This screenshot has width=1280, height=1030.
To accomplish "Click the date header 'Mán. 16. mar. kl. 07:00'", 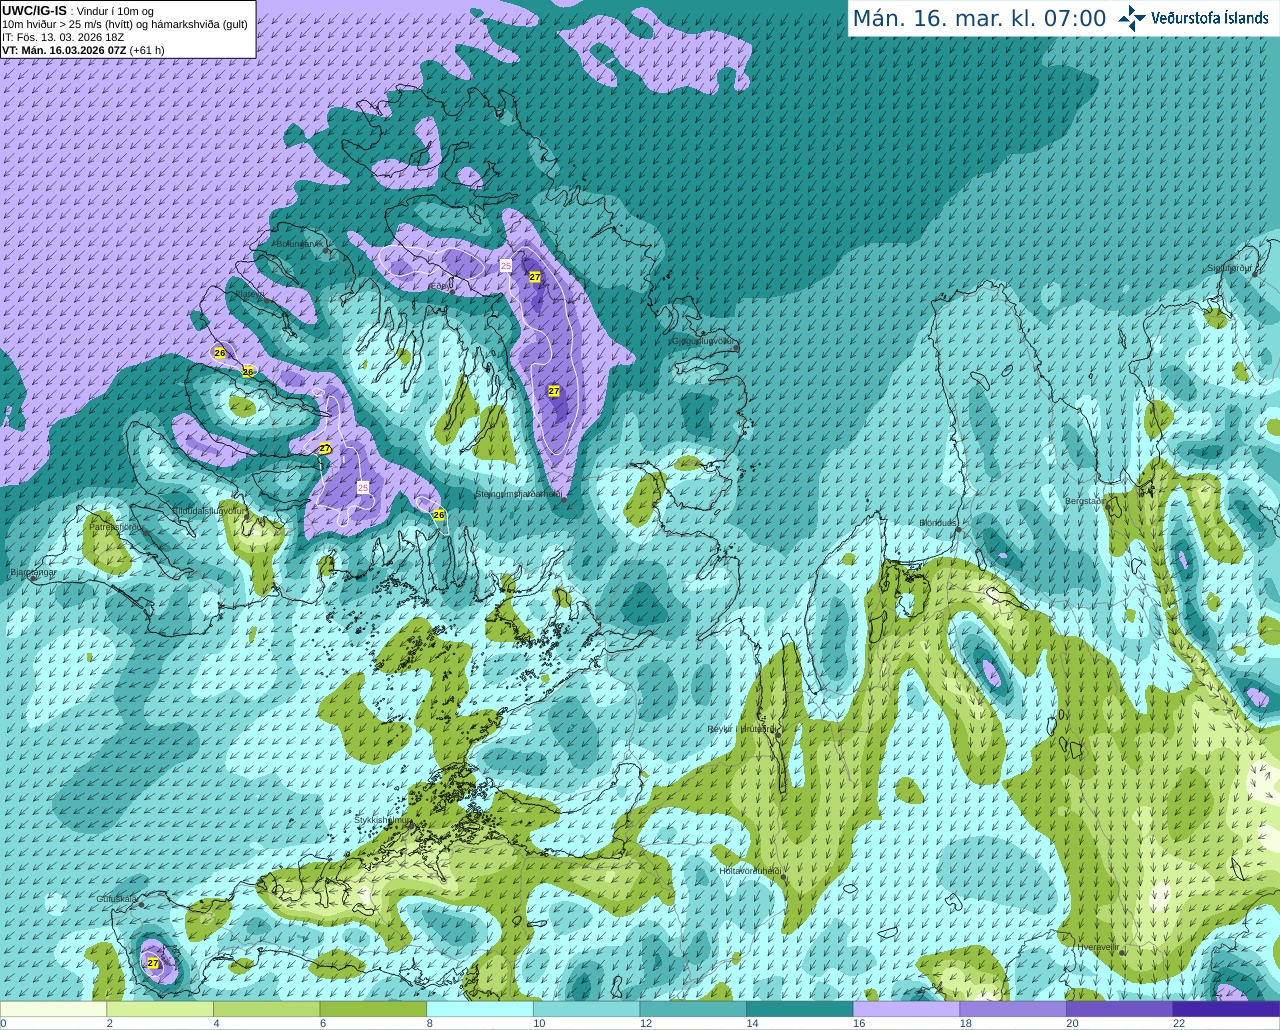I will tap(979, 19).
